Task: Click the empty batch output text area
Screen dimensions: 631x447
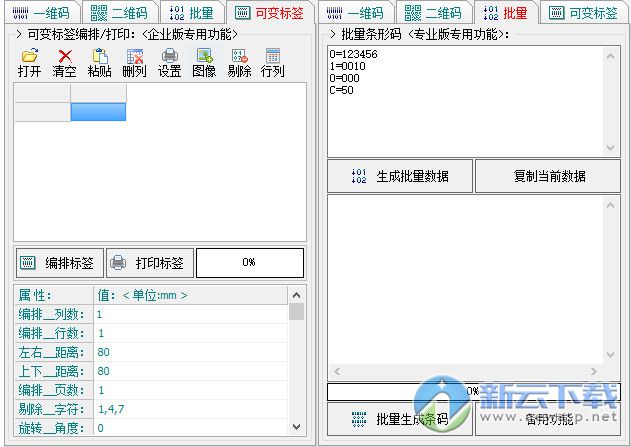Action: coord(466,280)
